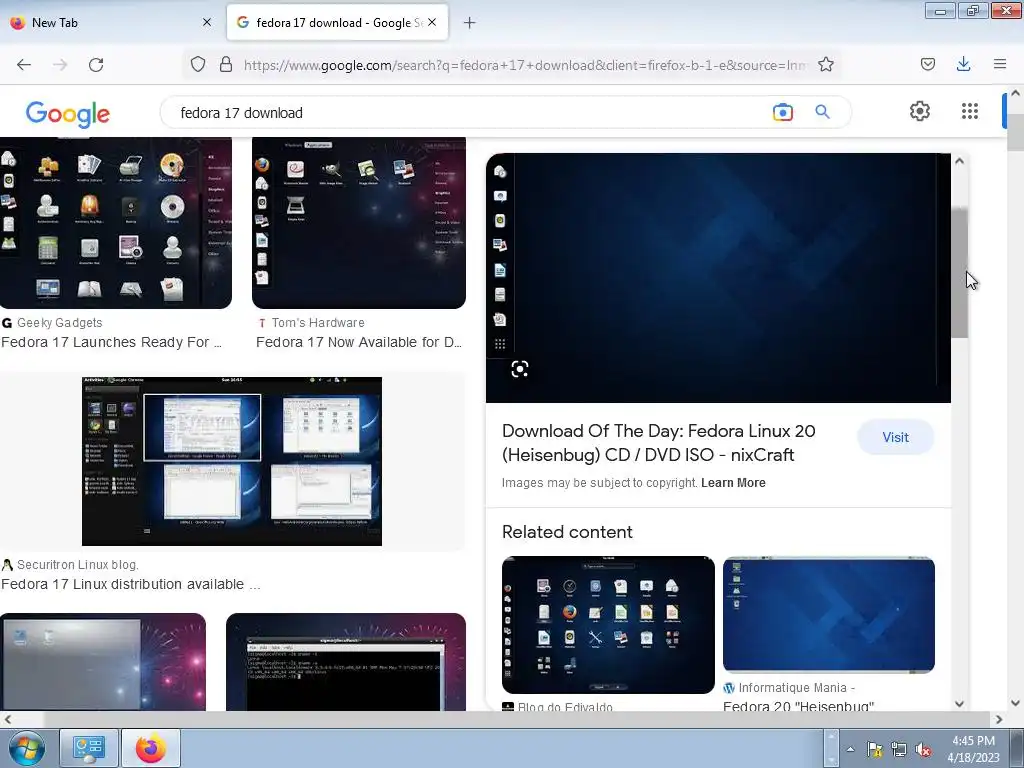Bookmark this page with the star
This screenshot has height=768, width=1024.
pyautogui.click(x=825, y=65)
